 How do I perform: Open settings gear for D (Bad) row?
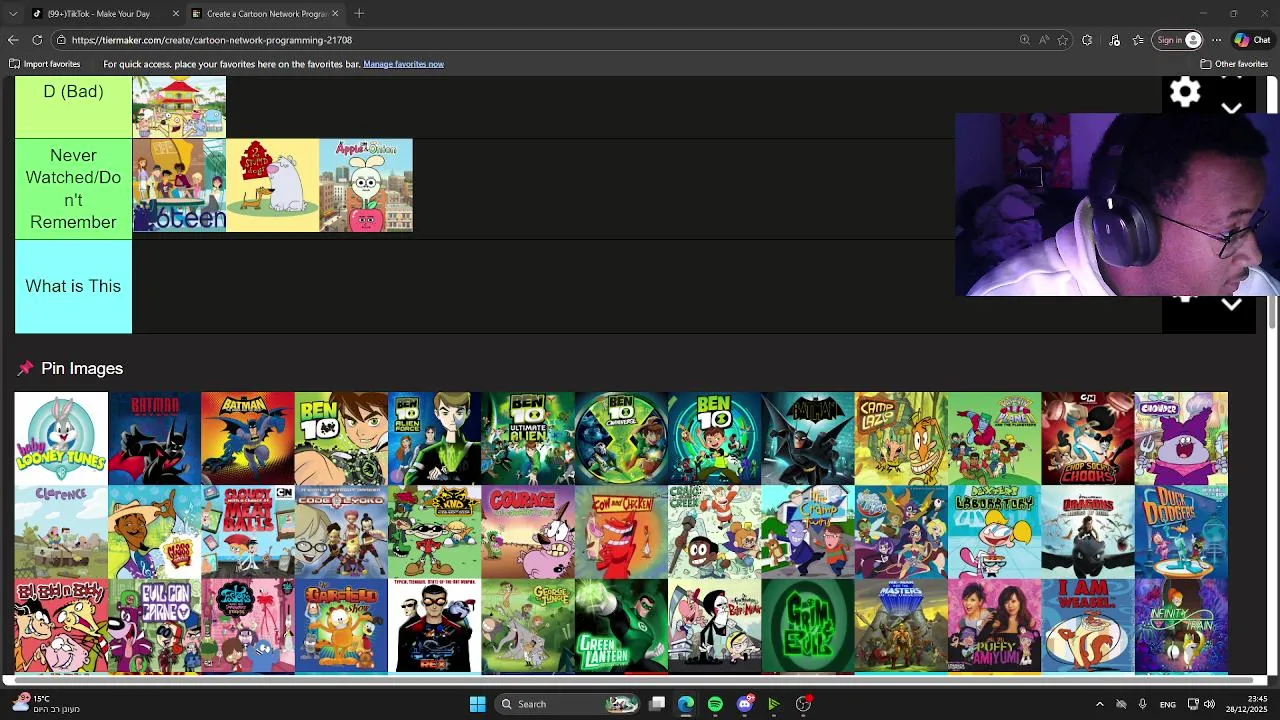point(1185,92)
